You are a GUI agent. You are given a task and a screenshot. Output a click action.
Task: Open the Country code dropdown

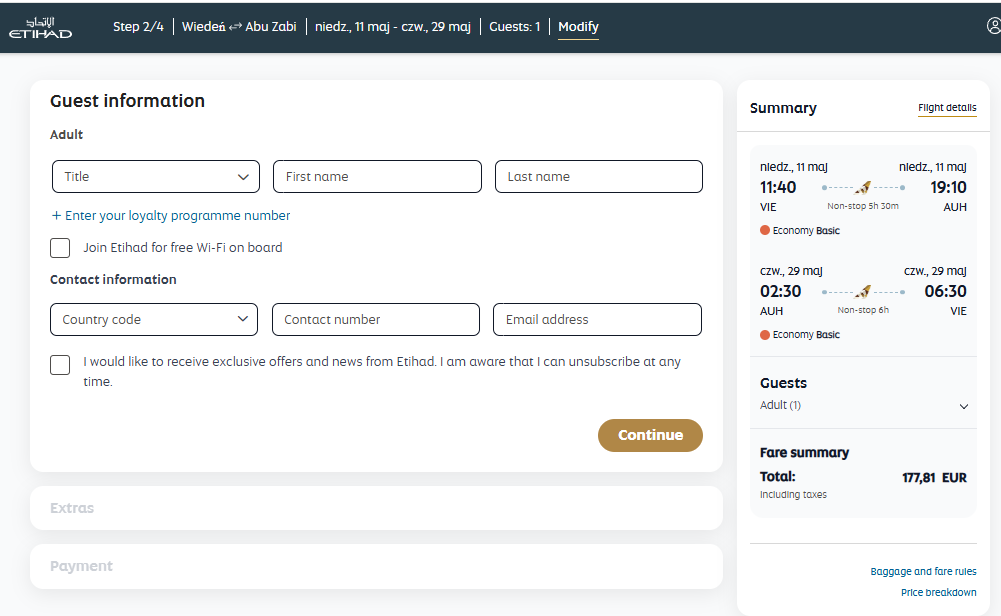tap(154, 319)
